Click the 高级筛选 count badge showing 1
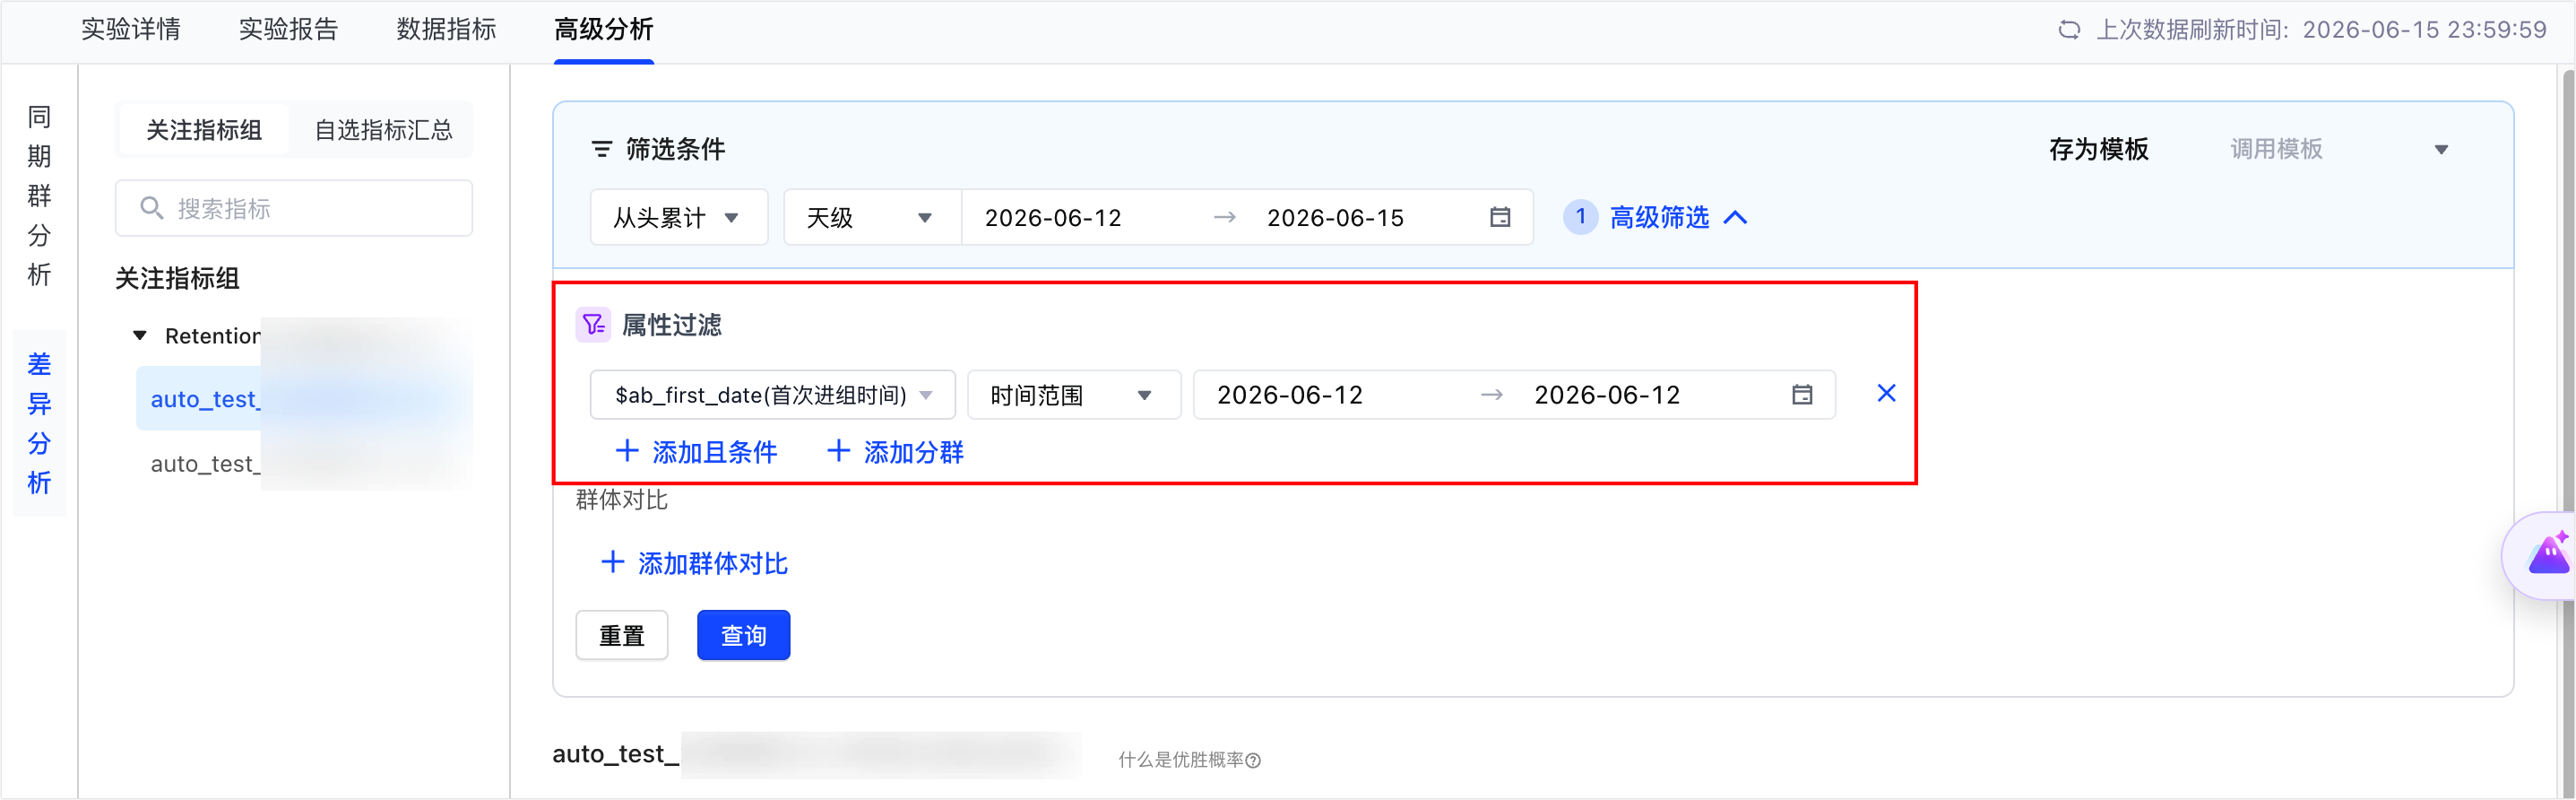2576x800 pixels. (1580, 217)
